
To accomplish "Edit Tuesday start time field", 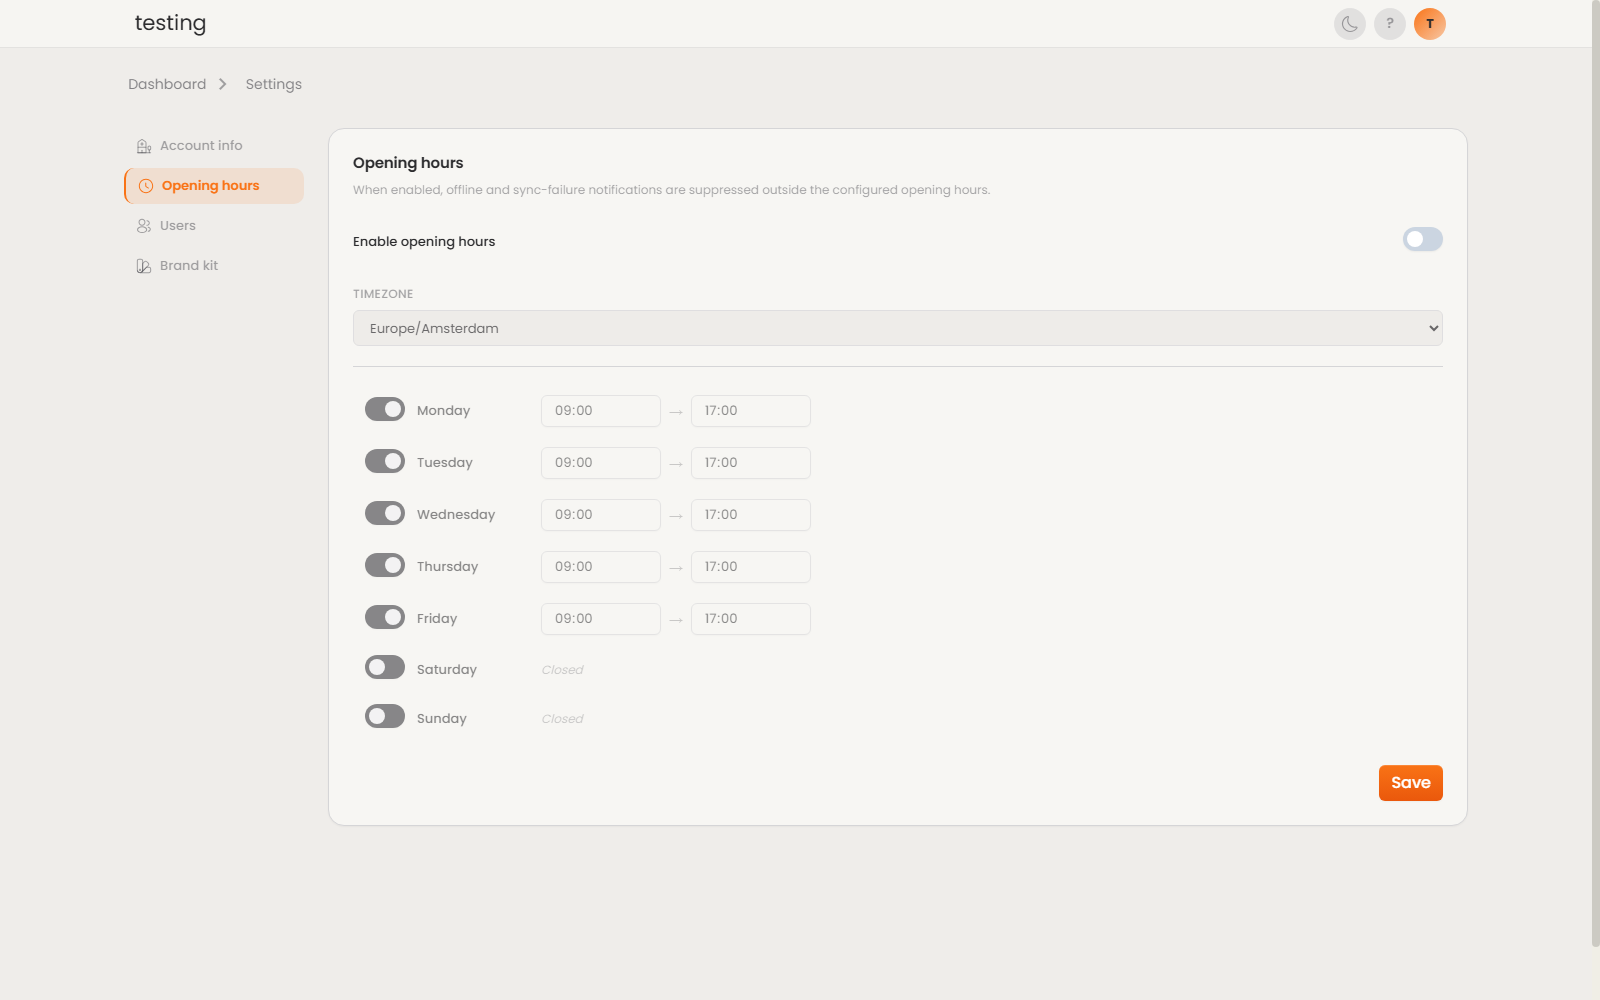I will point(601,463).
